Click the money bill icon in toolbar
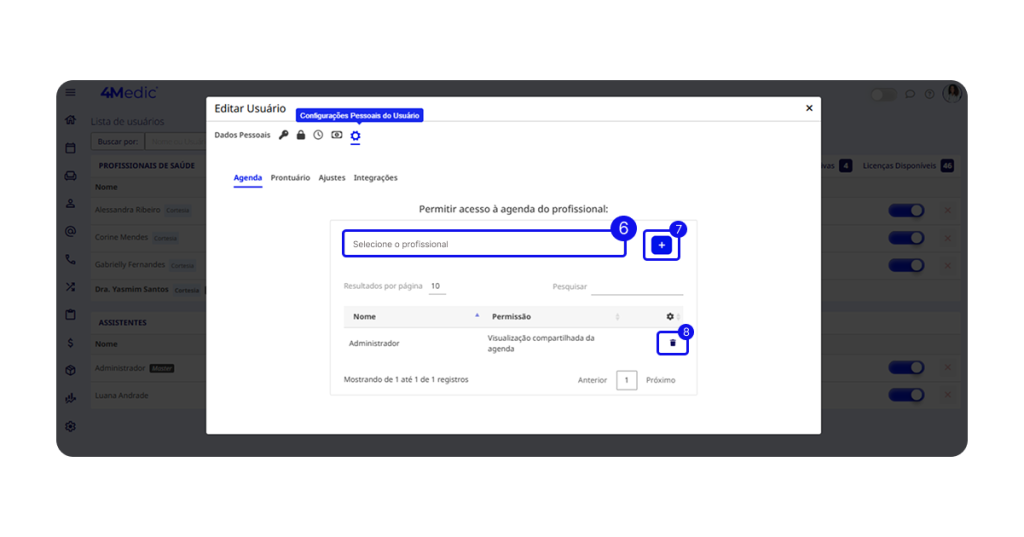The width and height of the screenshot is (1024, 537). tap(337, 135)
